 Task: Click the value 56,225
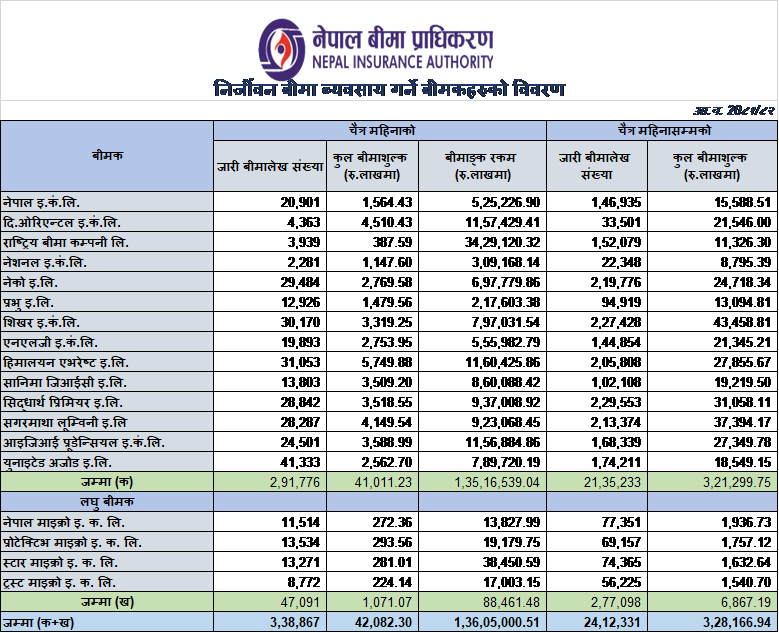coord(621,582)
